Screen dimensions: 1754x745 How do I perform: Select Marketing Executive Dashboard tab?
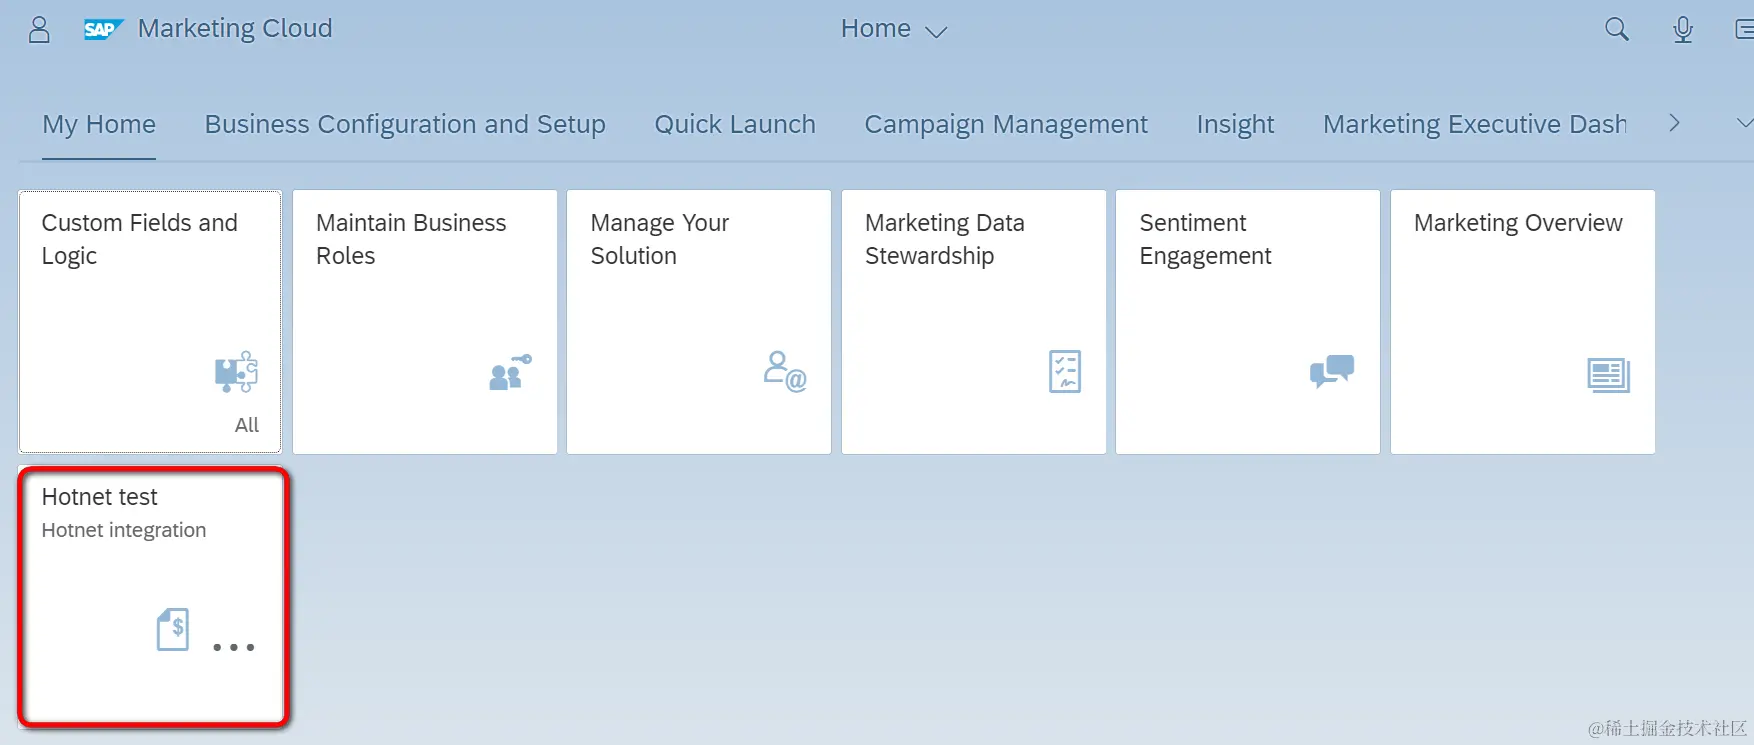click(x=1475, y=124)
